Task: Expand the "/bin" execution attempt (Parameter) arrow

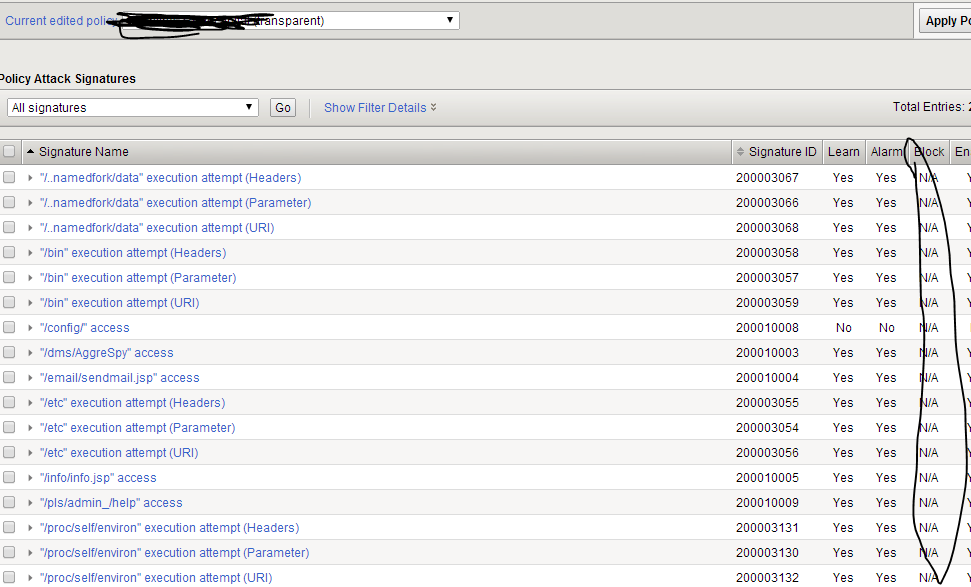Action: 30,278
